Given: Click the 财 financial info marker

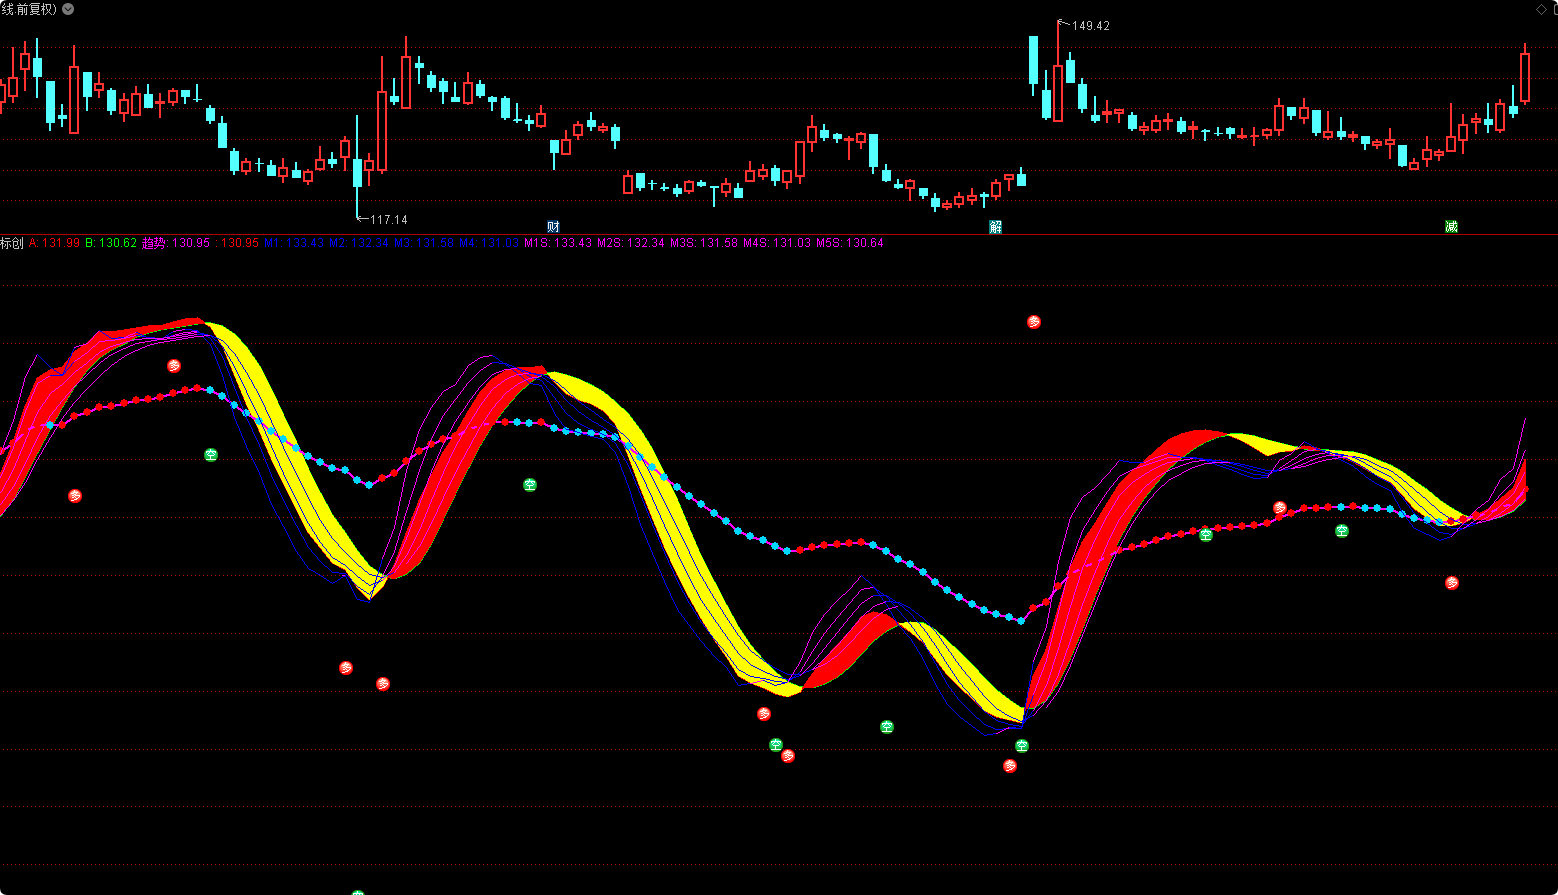Looking at the screenshot, I should 553,227.
